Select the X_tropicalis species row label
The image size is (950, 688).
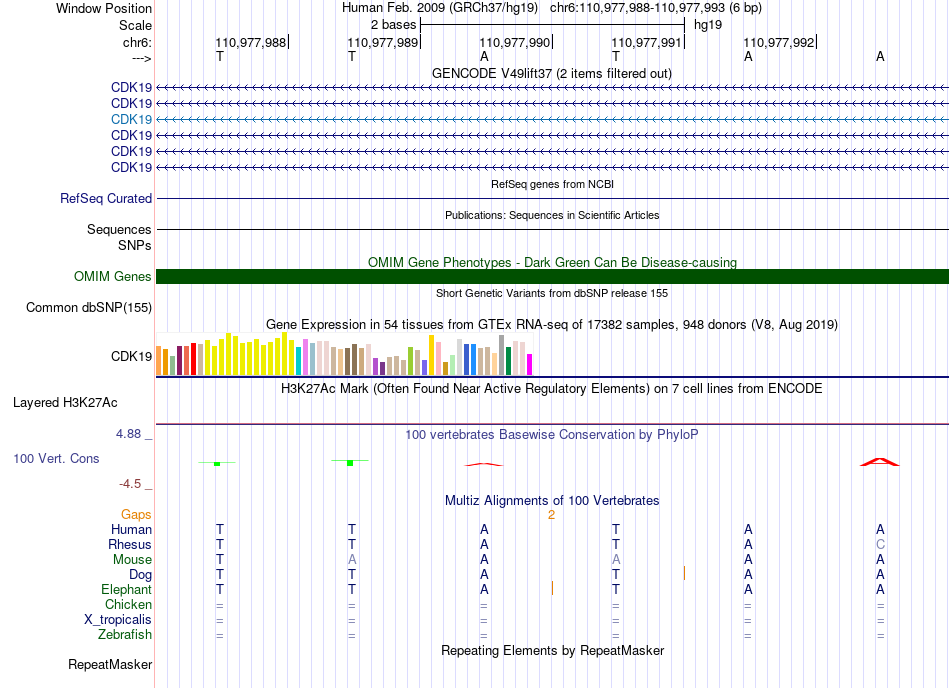tap(118, 620)
